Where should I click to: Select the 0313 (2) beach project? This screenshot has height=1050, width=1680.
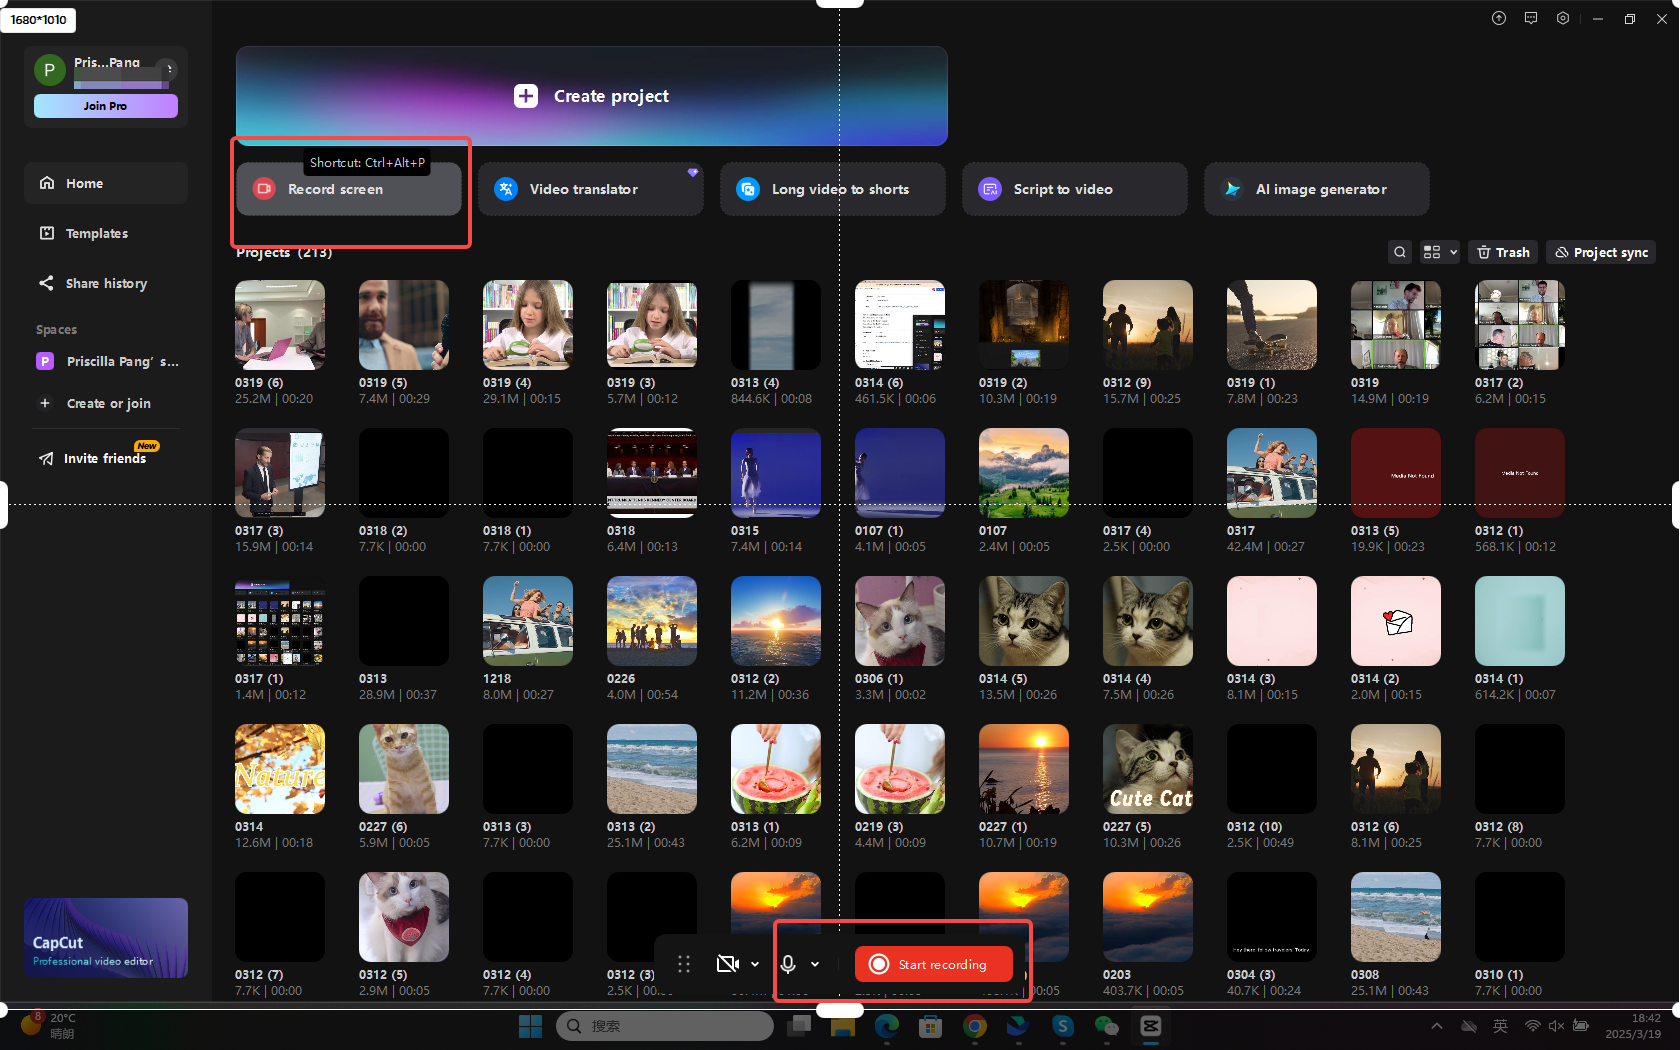tap(652, 769)
